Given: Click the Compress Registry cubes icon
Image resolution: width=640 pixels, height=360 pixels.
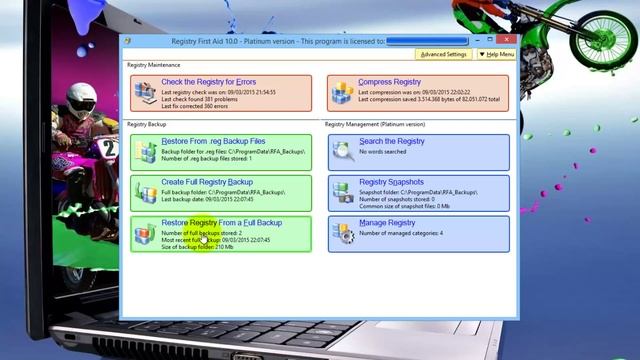Looking at the screenshot, I should click(342, 93).
